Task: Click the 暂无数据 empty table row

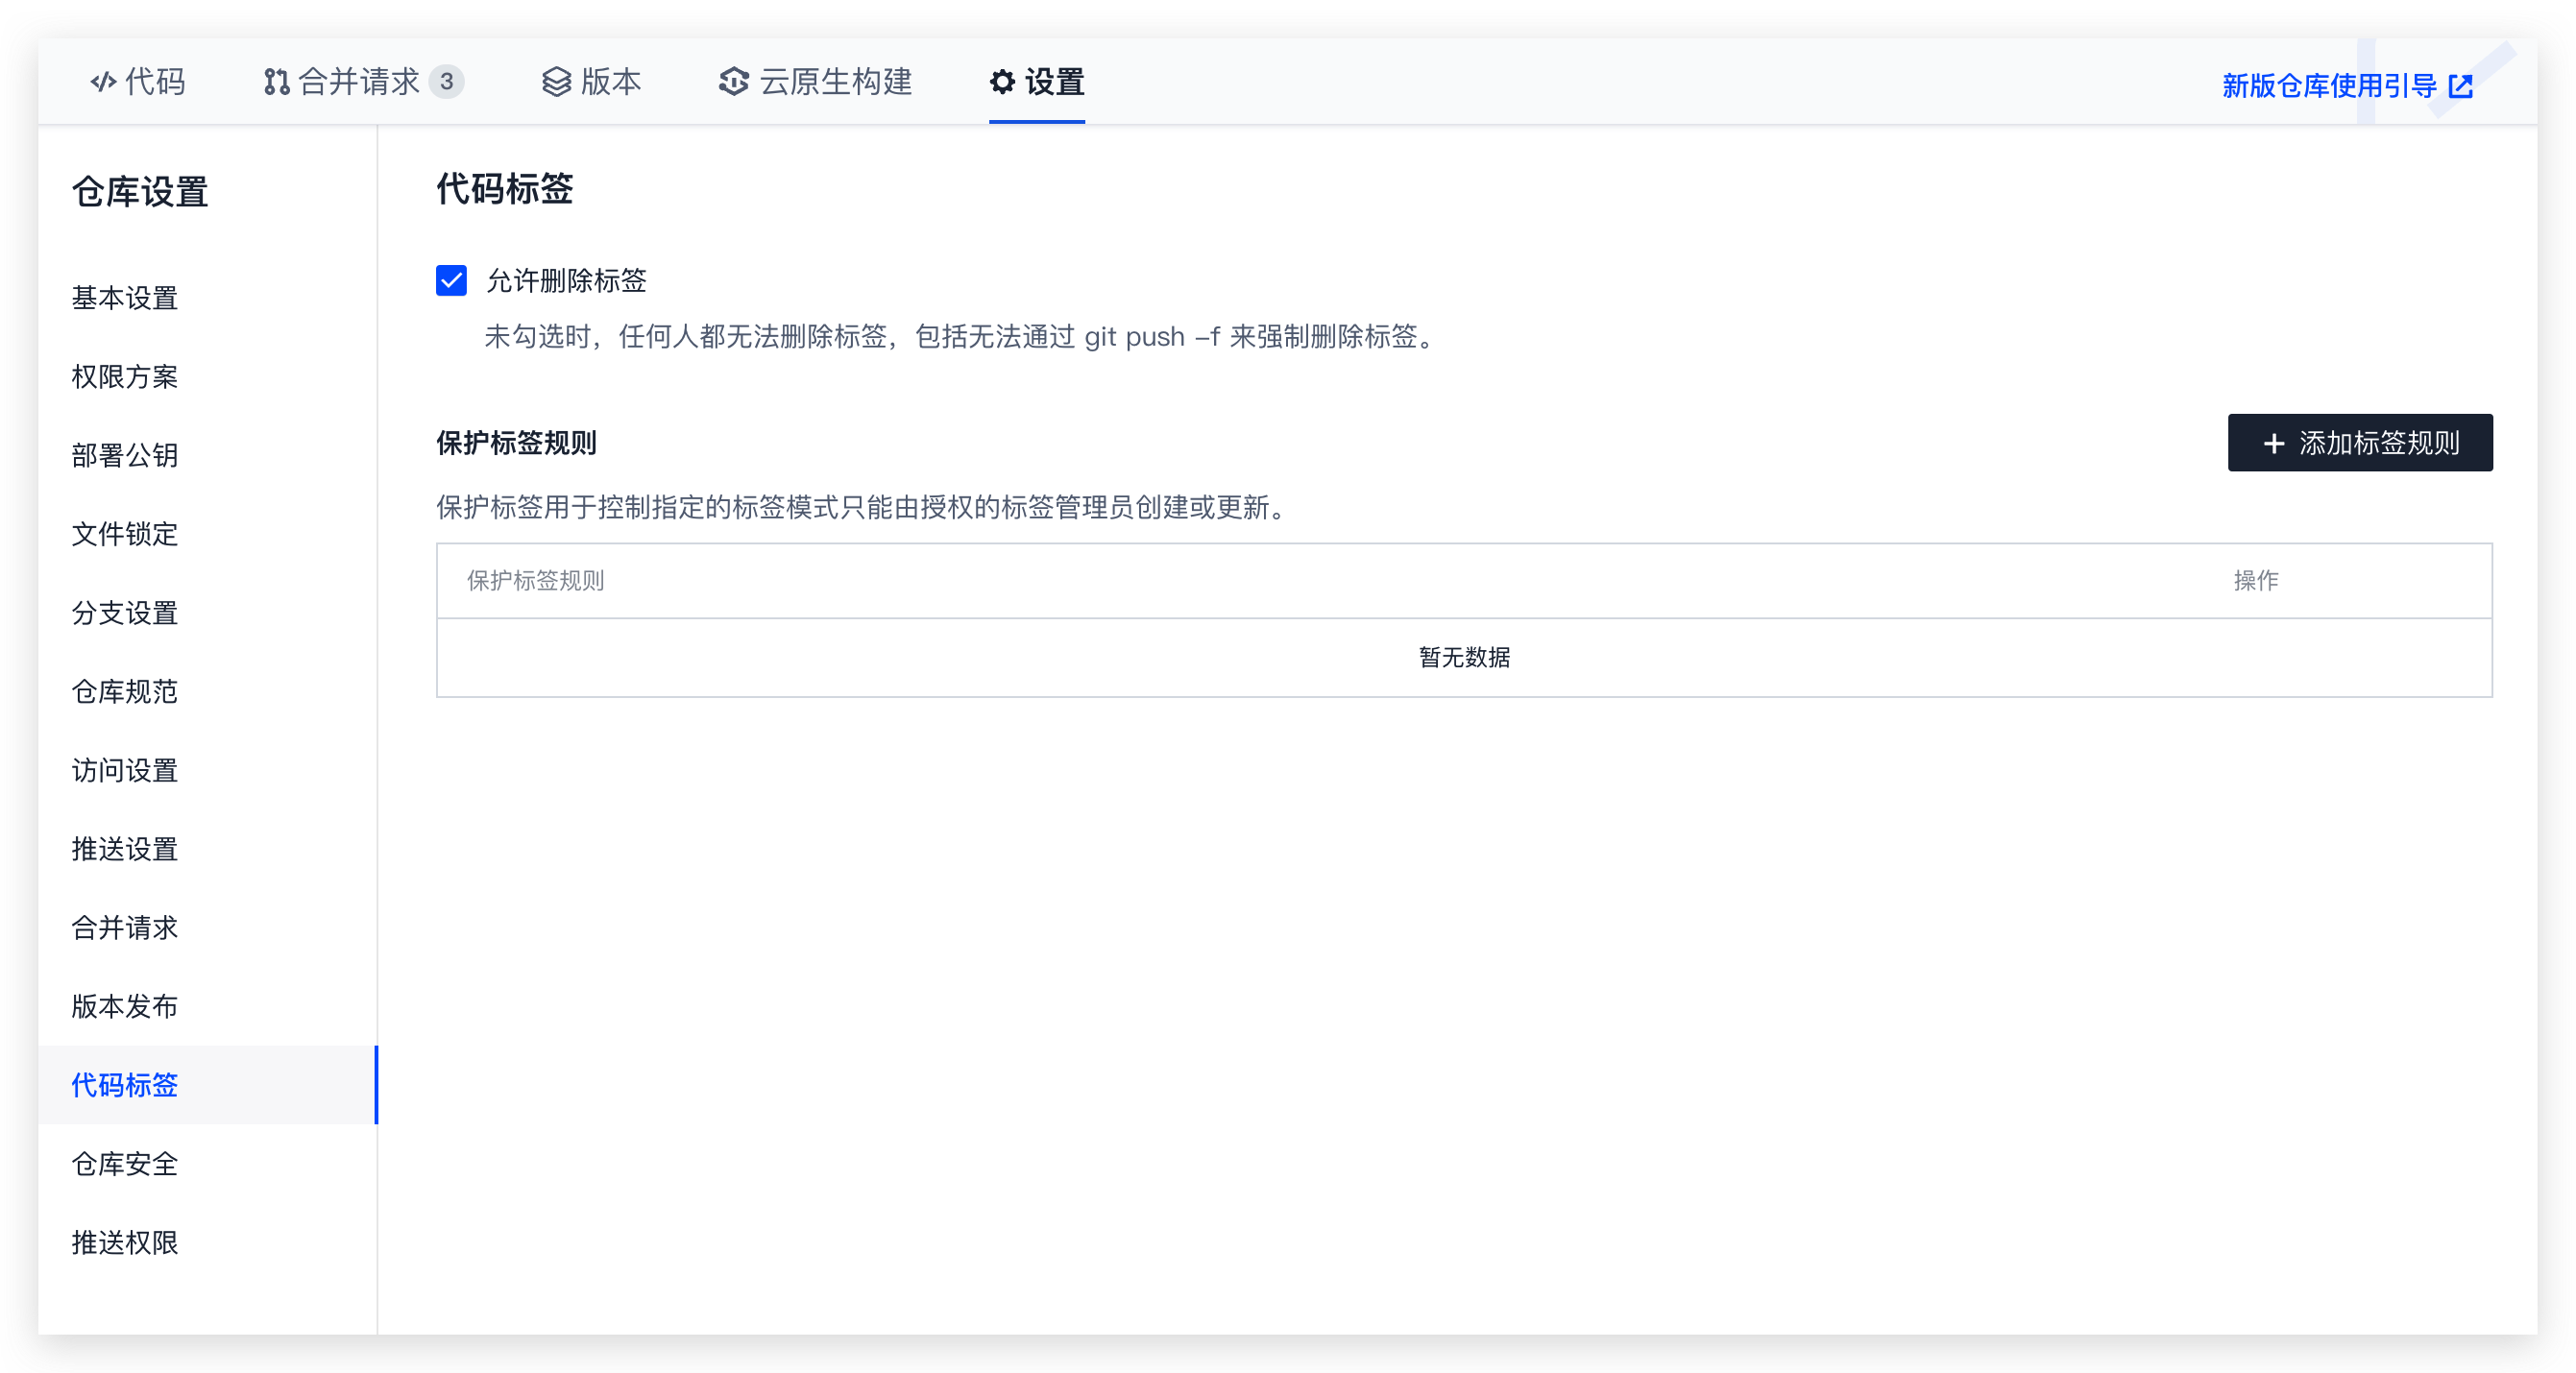Action: click(x=1464, y=657)
